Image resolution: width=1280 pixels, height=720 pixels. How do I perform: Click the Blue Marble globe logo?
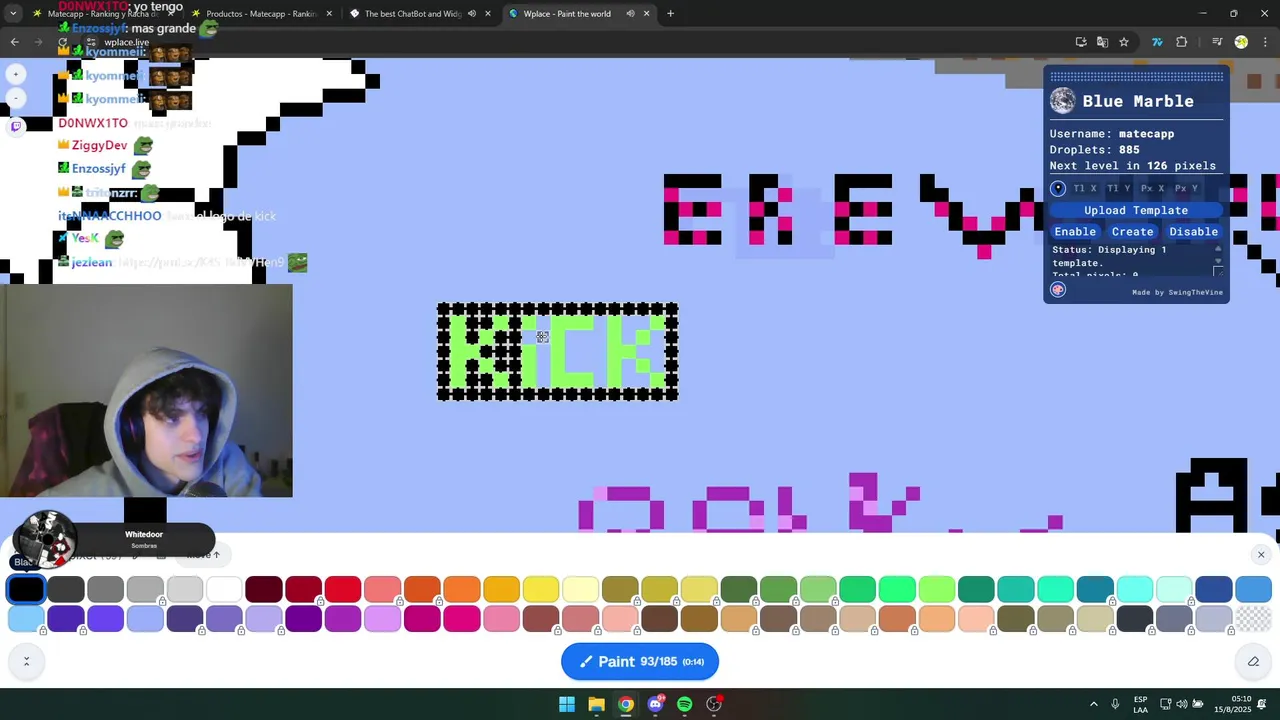1062,101
